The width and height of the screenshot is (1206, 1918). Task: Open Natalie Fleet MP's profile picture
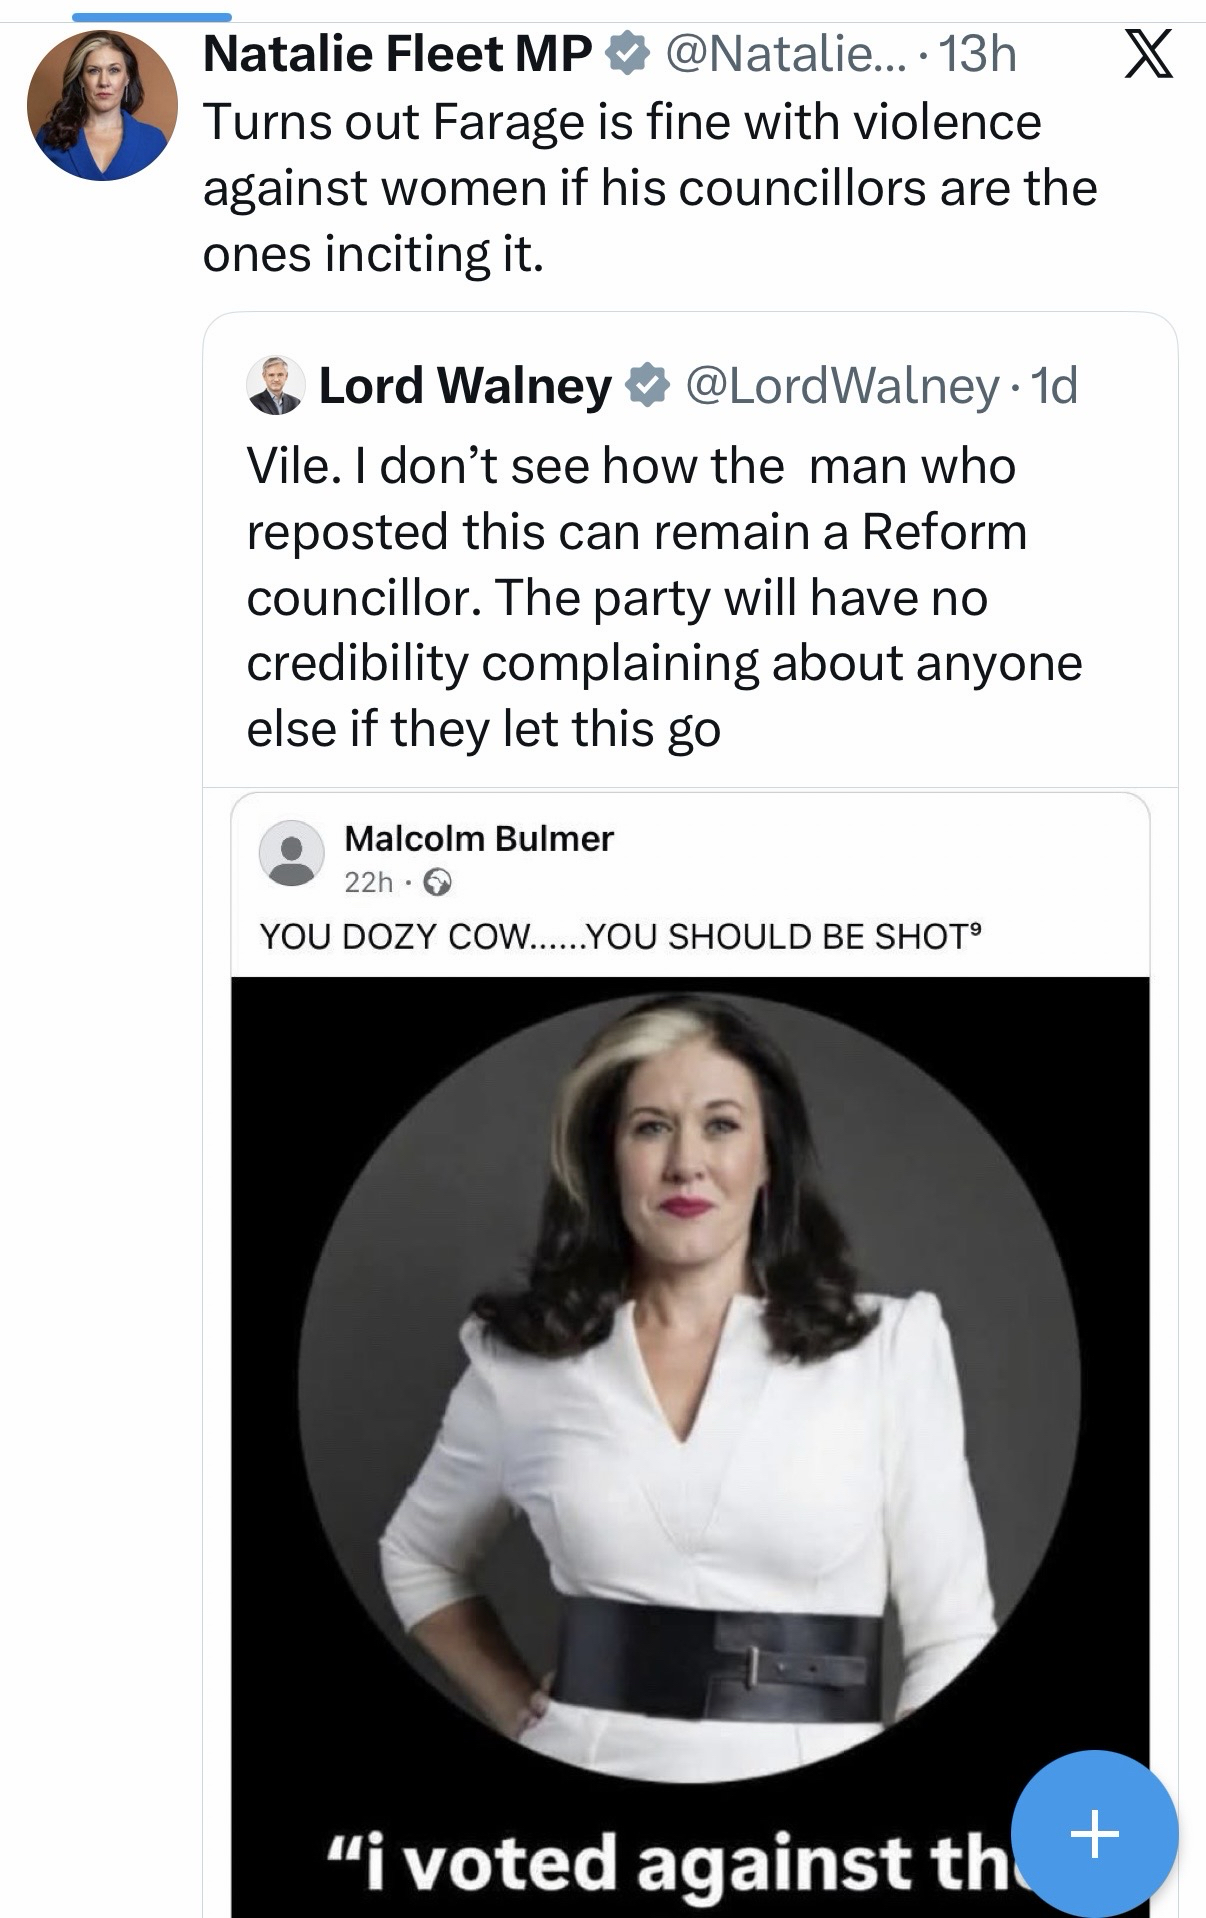click(102, 105)
